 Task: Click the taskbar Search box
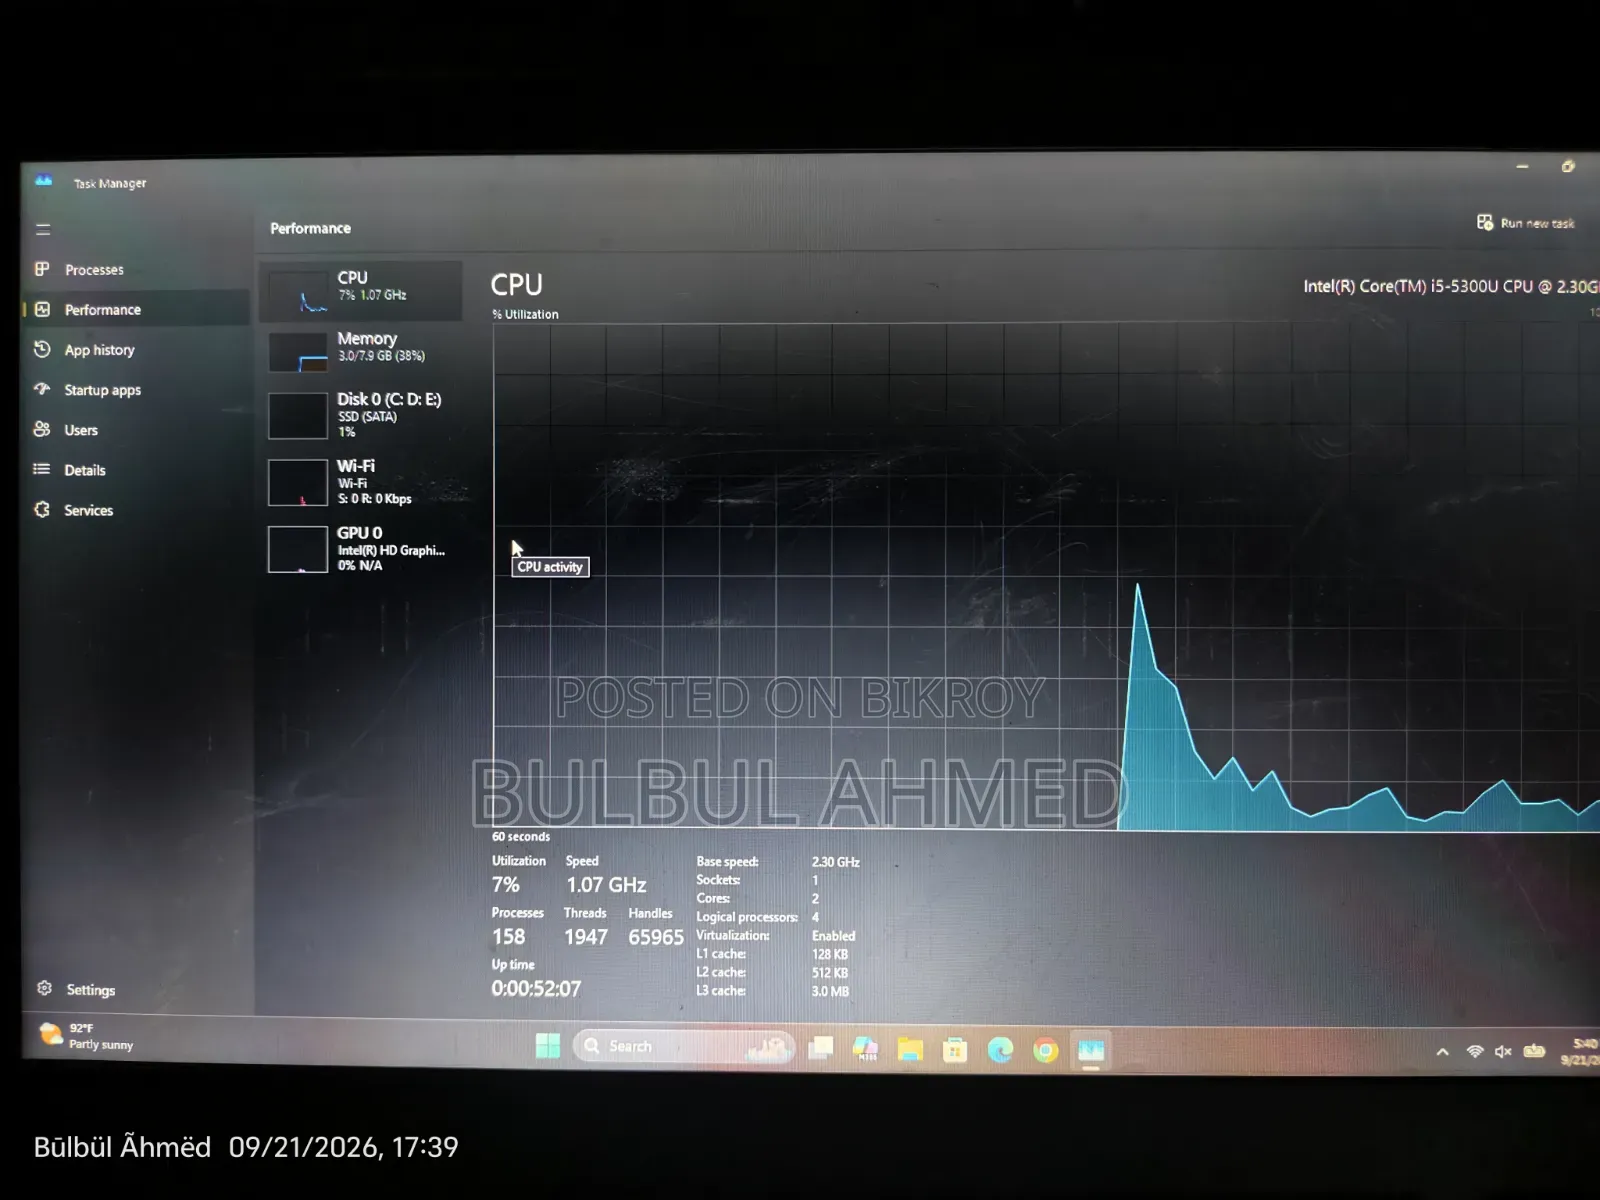tap(684, 1046)
